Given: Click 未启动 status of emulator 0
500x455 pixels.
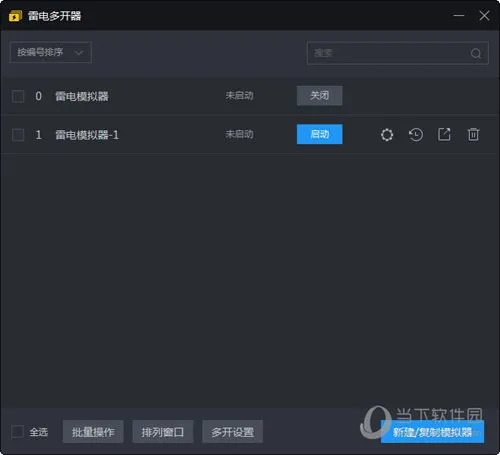Looking at the screenshot, I should tap(239, 96).
